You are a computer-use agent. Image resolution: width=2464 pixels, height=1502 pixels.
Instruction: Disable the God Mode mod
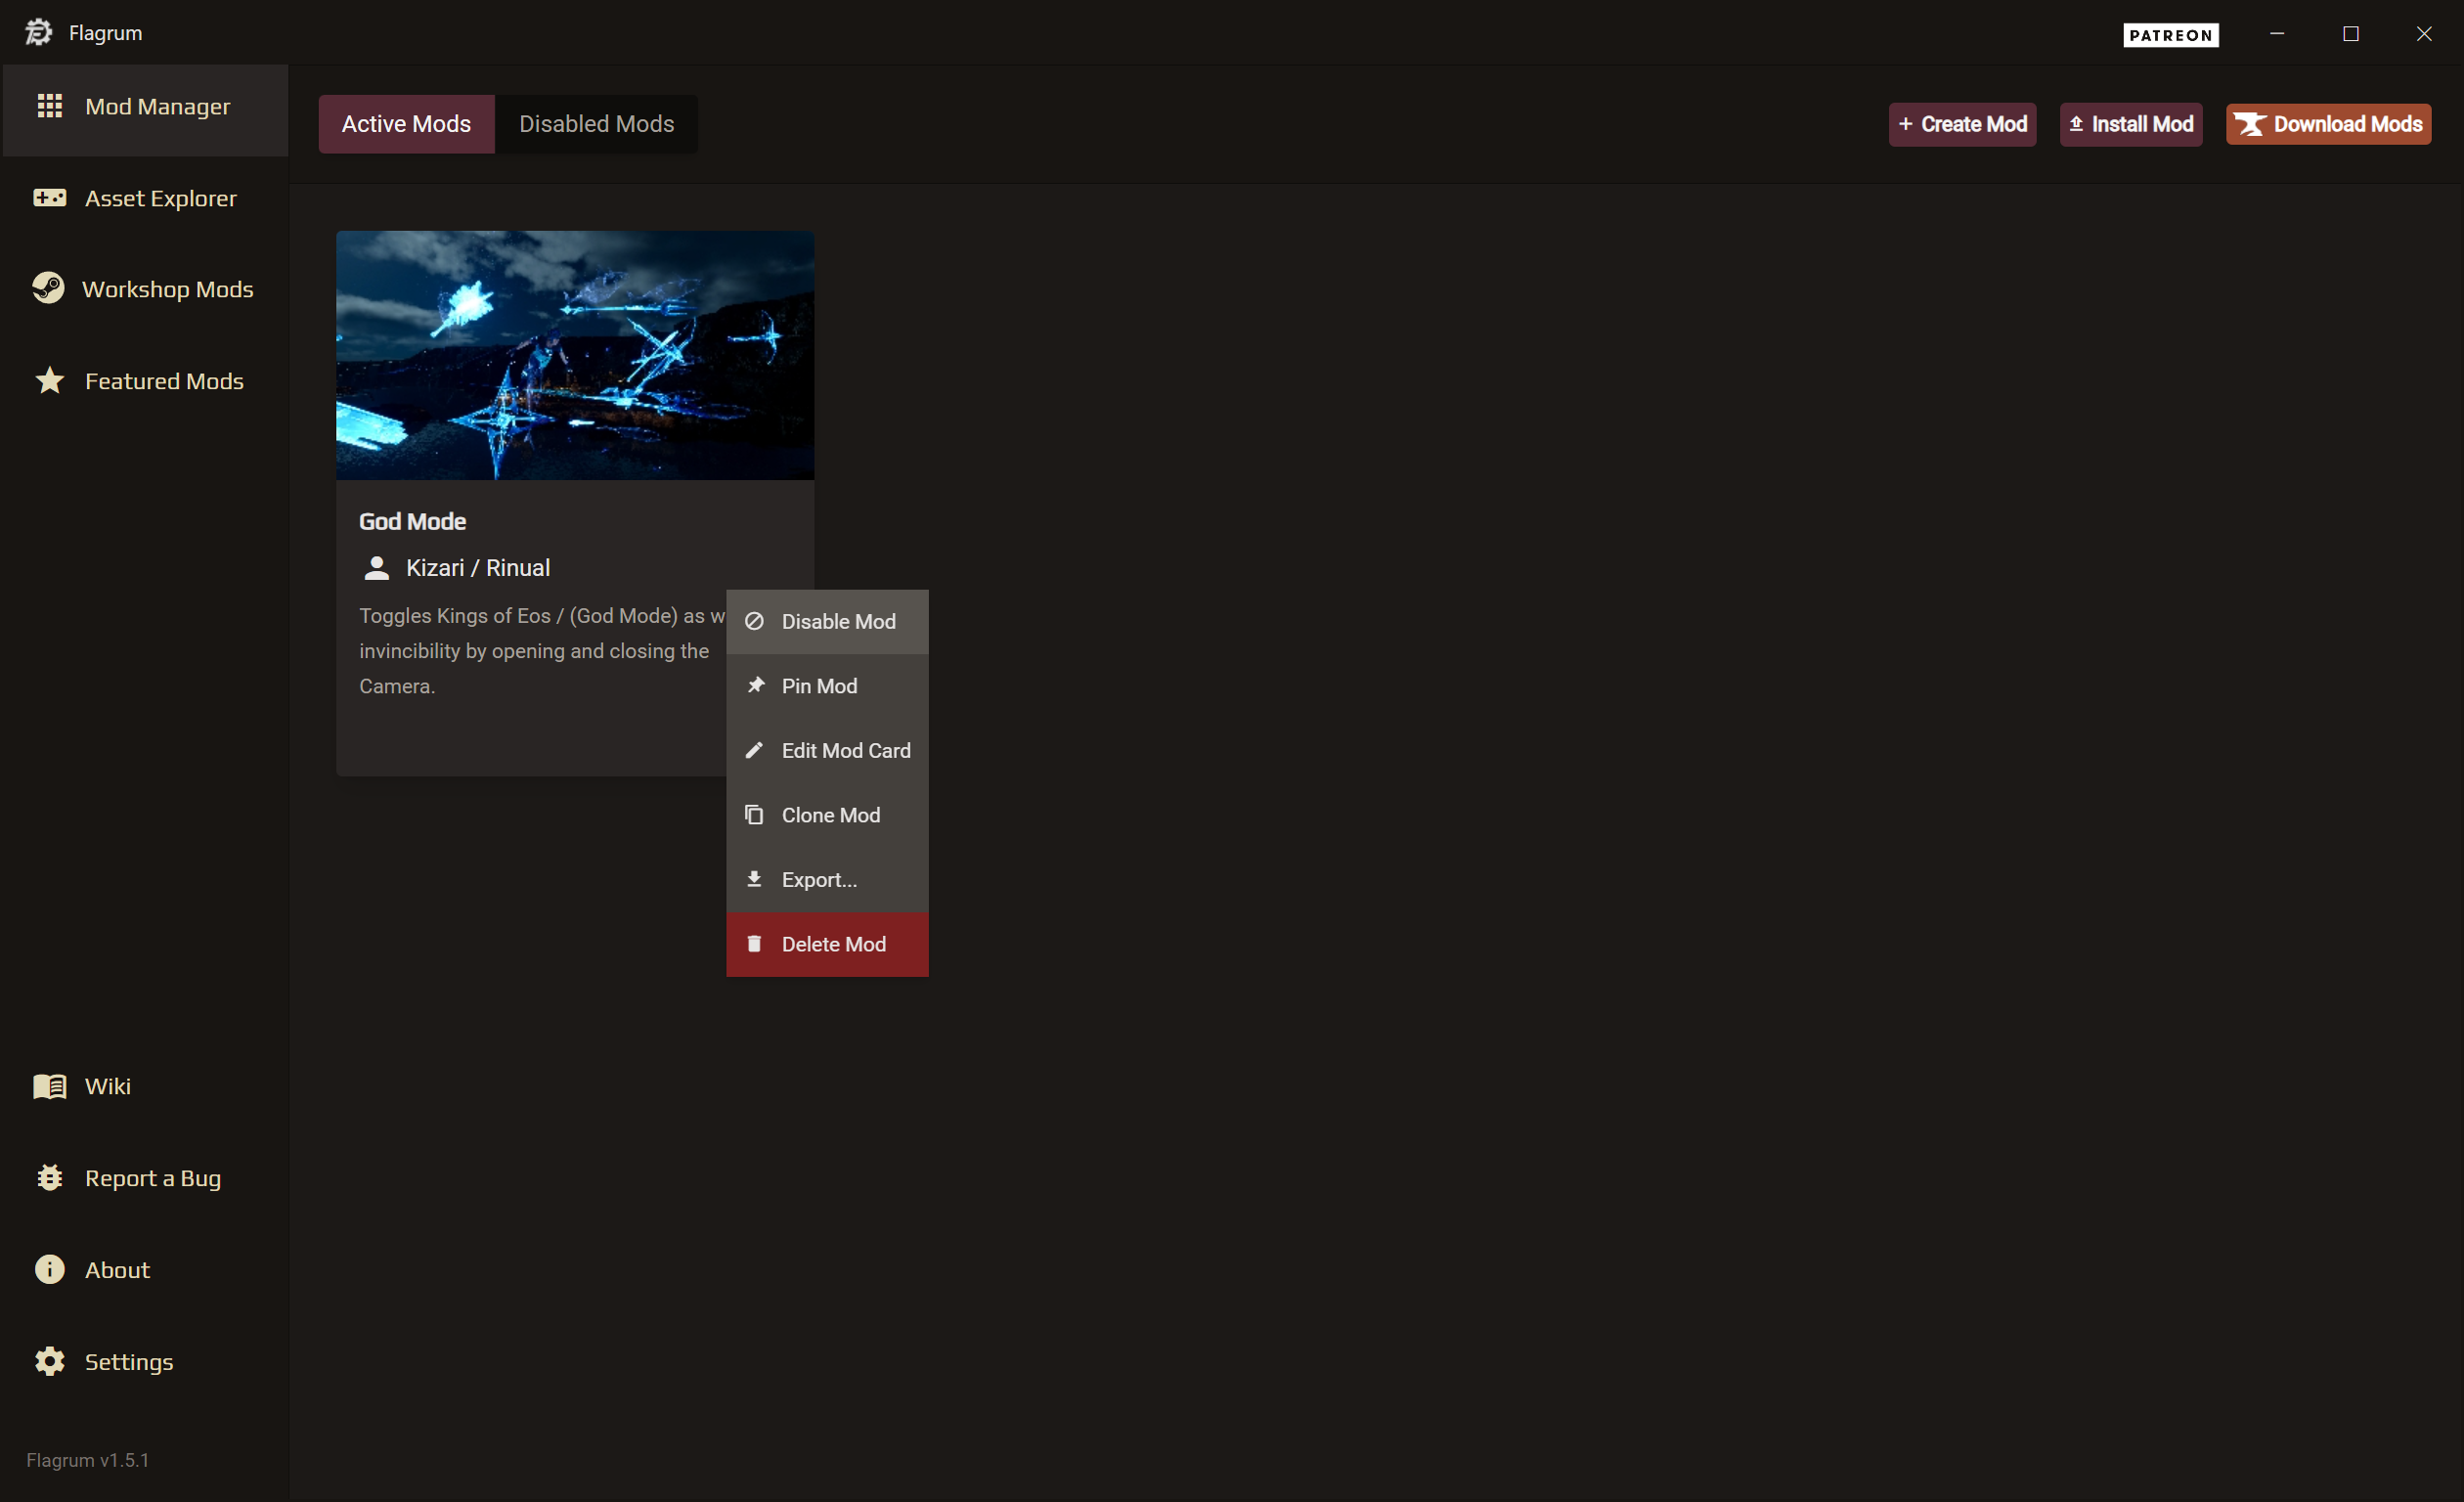(837, 621)
